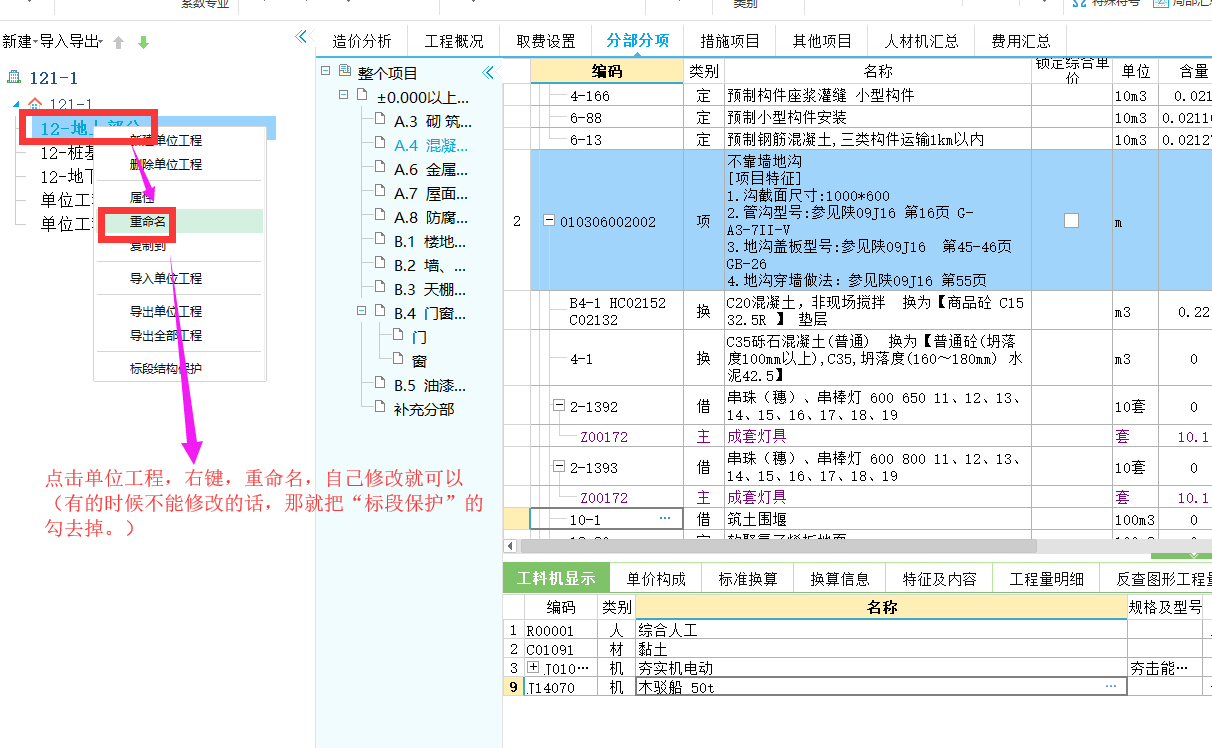Screen dimensions: 1212x748
Task: Switch to the 工程概况 tab
Action: pyautogui.click(x=454, y=41)
